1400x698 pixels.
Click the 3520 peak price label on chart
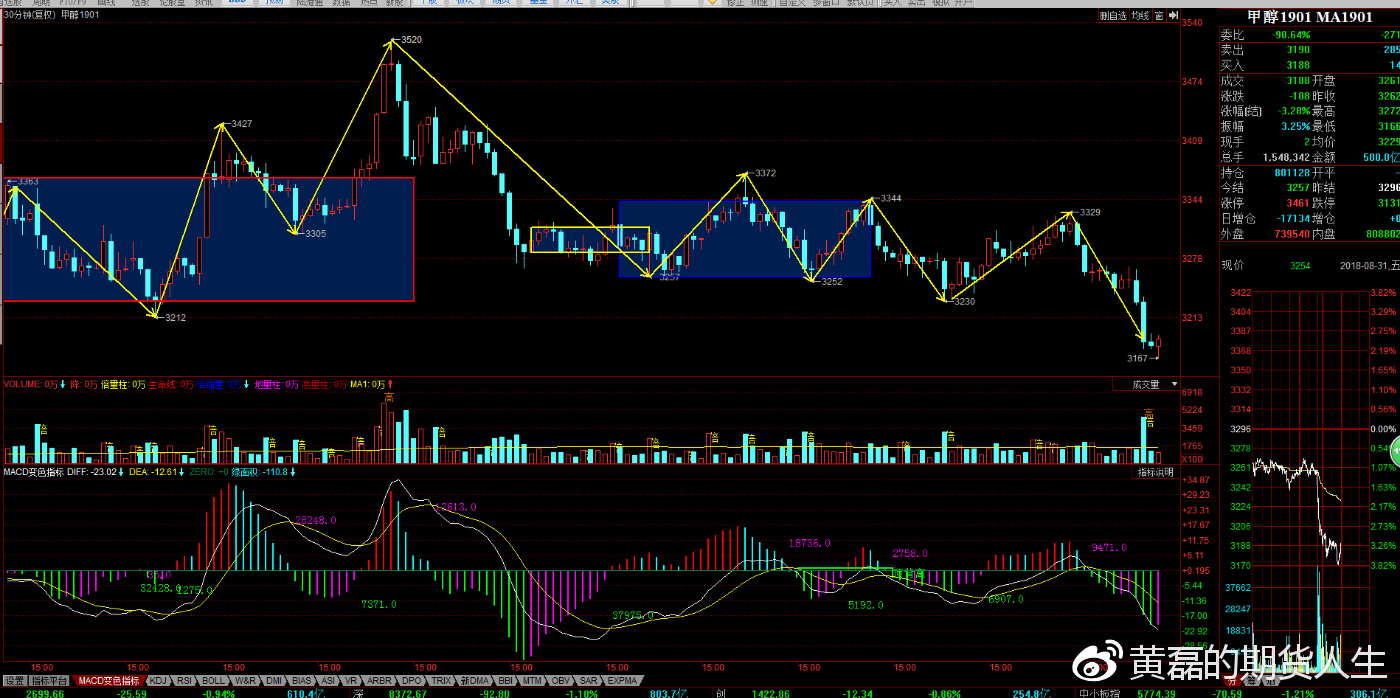[x=411, y=39]
